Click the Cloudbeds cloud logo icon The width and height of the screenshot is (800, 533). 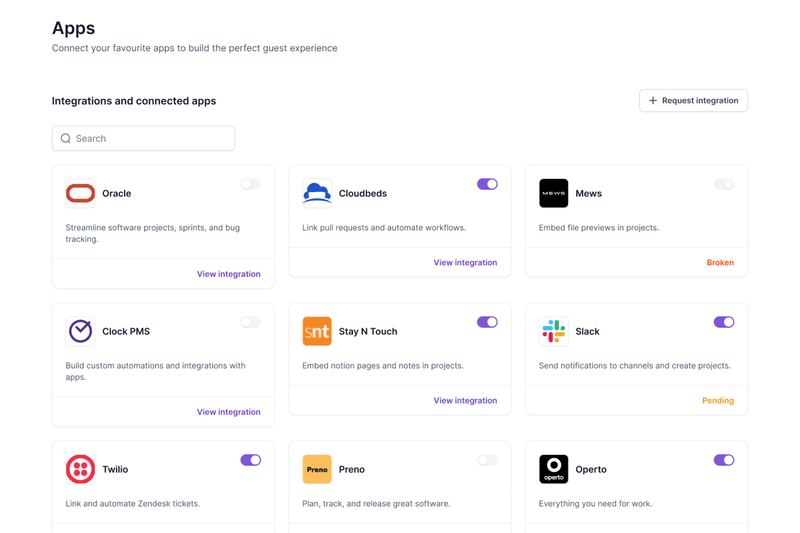pos(317,193)
